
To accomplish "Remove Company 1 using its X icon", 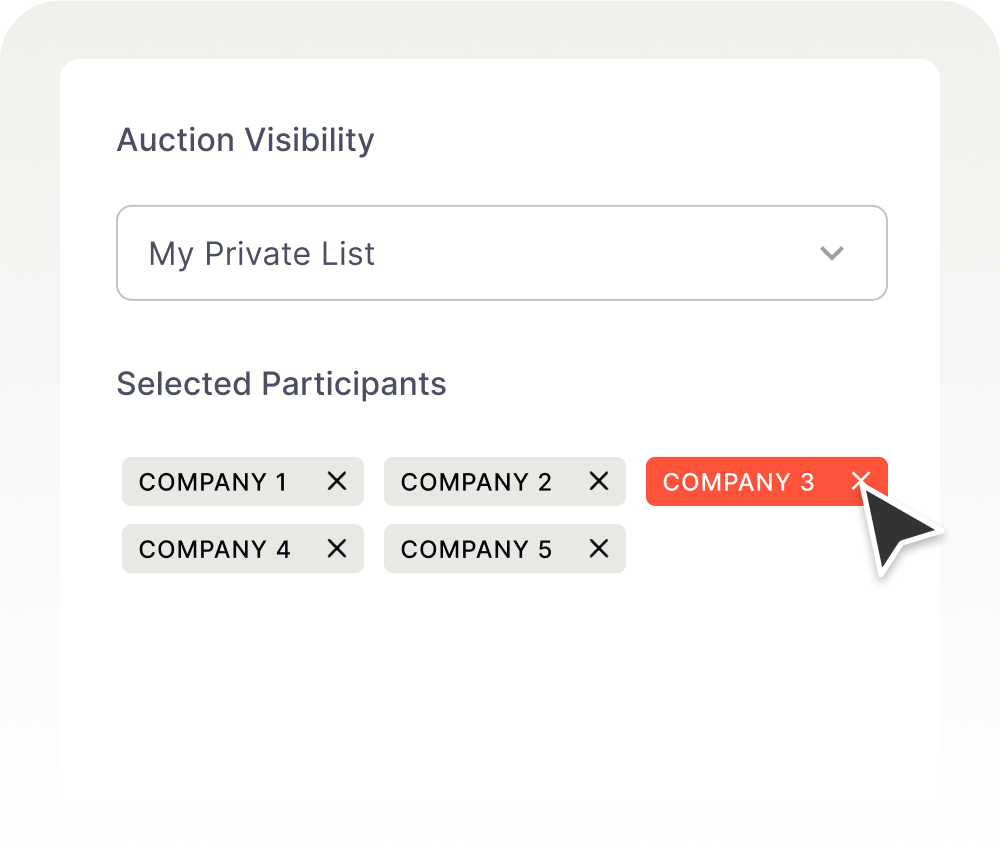I will [337, 481].
